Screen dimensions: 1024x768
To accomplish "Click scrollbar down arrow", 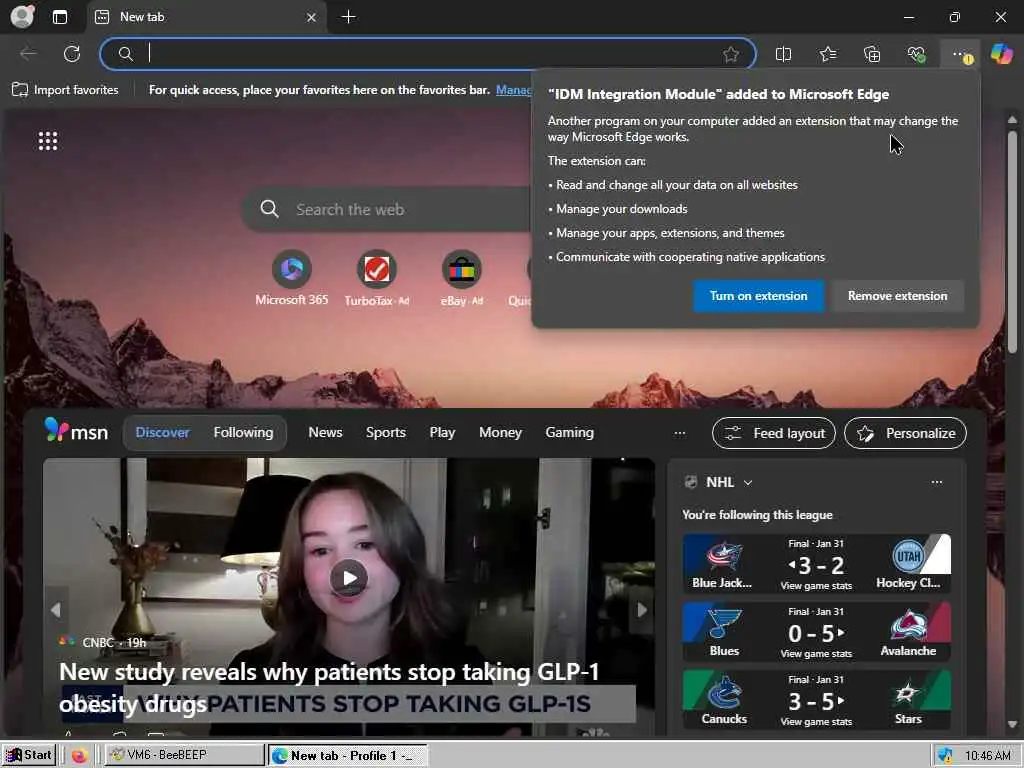I will point(1012,724).
